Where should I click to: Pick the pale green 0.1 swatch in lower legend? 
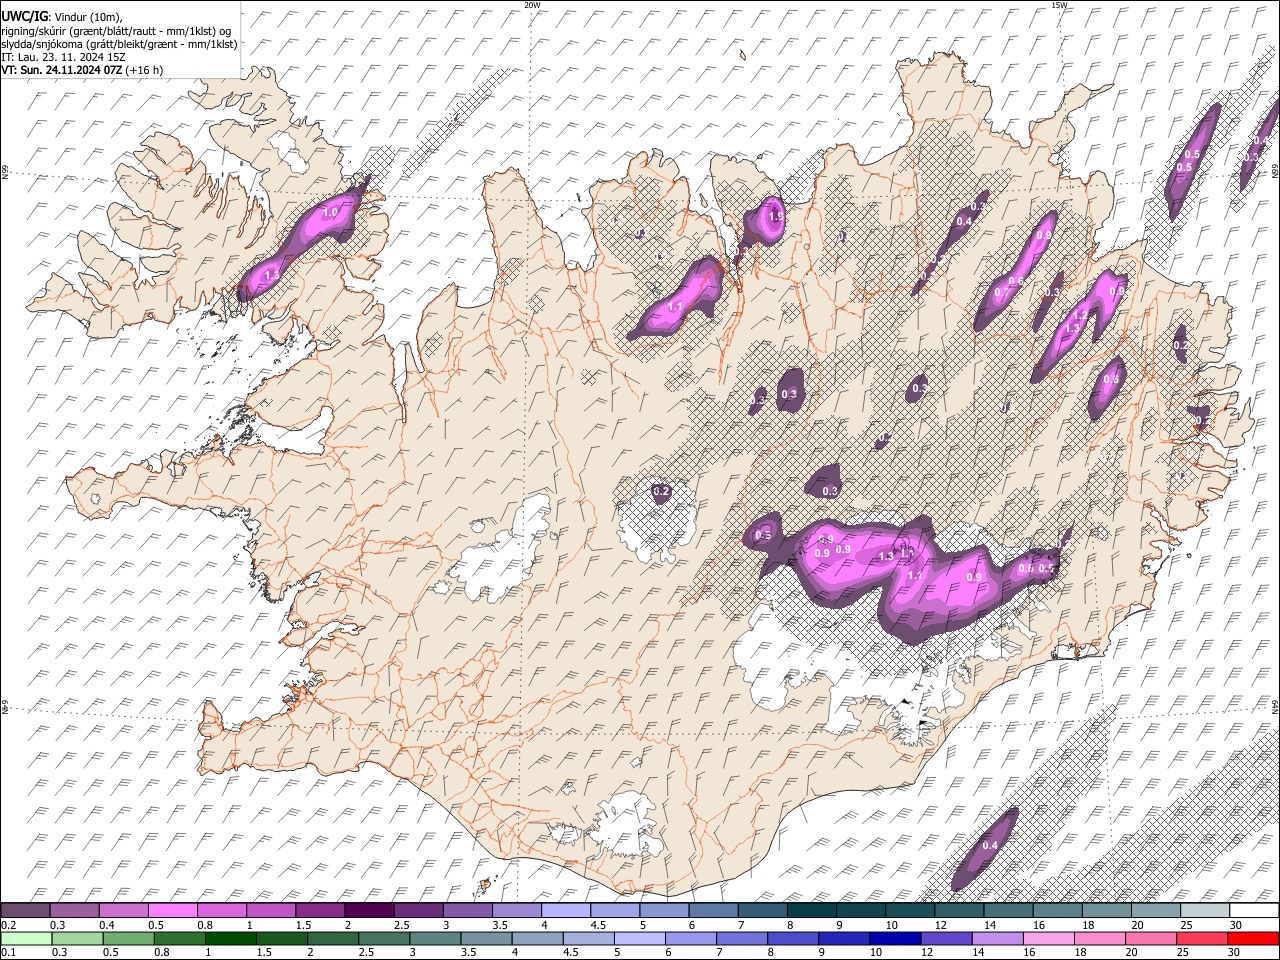[x=25, y=938]
